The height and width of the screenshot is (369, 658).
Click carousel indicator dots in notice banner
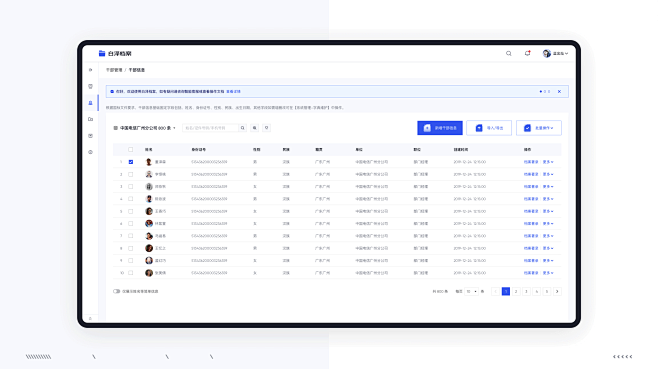pos(545,92)
